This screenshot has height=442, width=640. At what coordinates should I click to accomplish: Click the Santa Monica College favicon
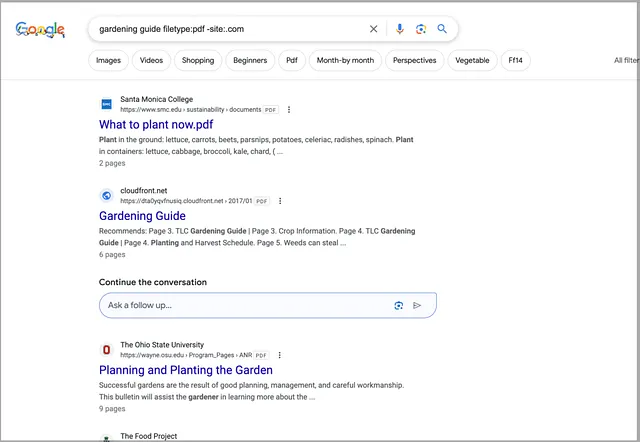coord(107,104)
